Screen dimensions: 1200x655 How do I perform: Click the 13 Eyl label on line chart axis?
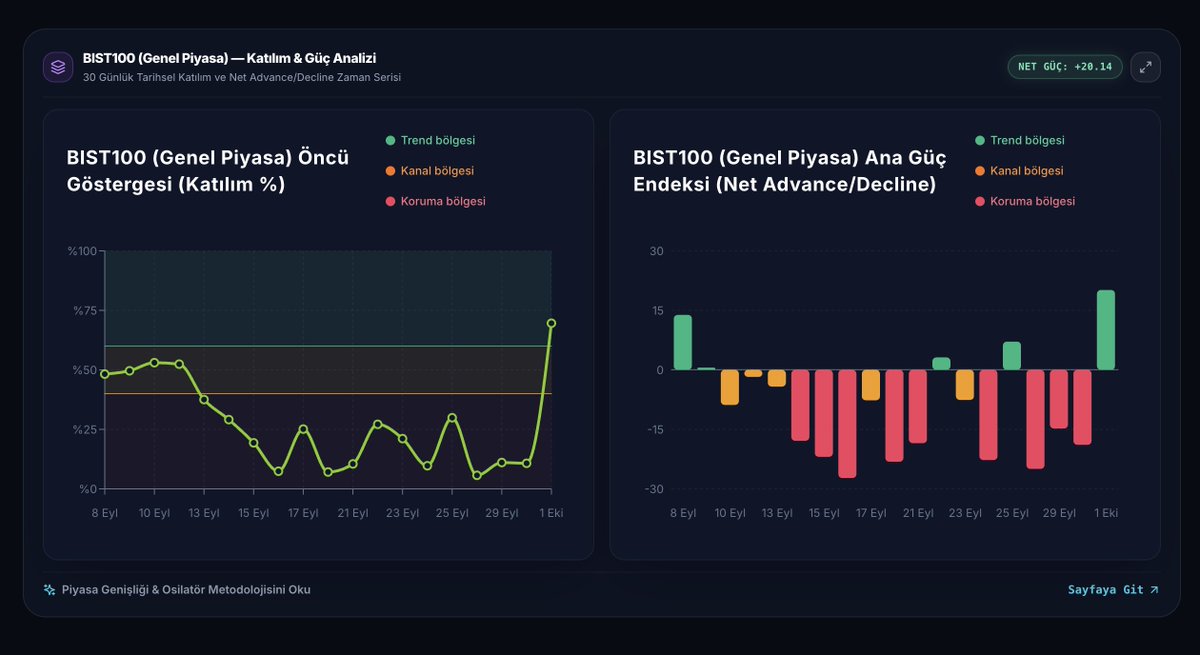204,513
